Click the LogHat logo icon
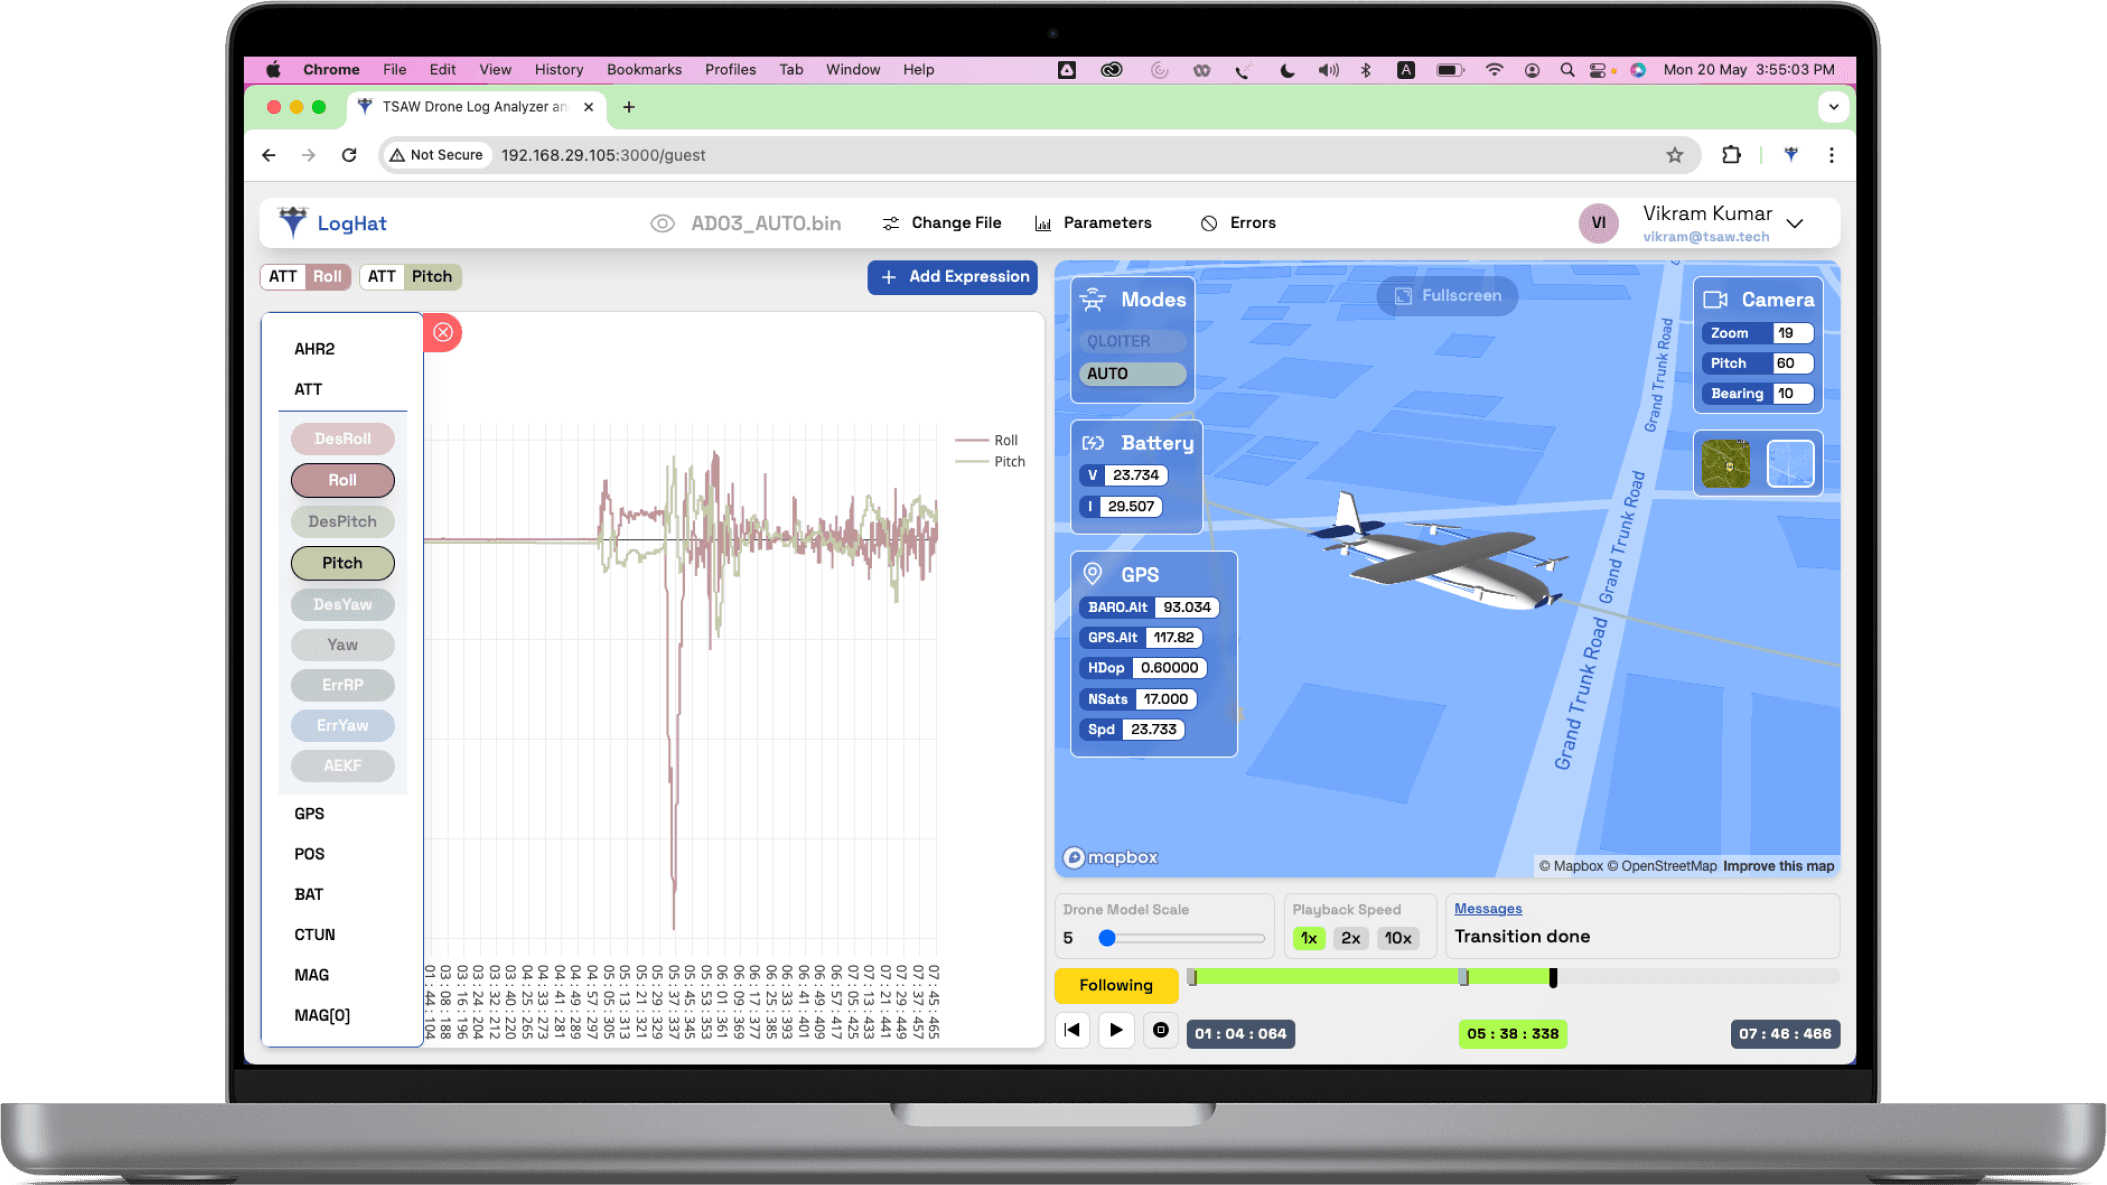The width and height of the screenshot is (2107, 1185). coord(293,222)
